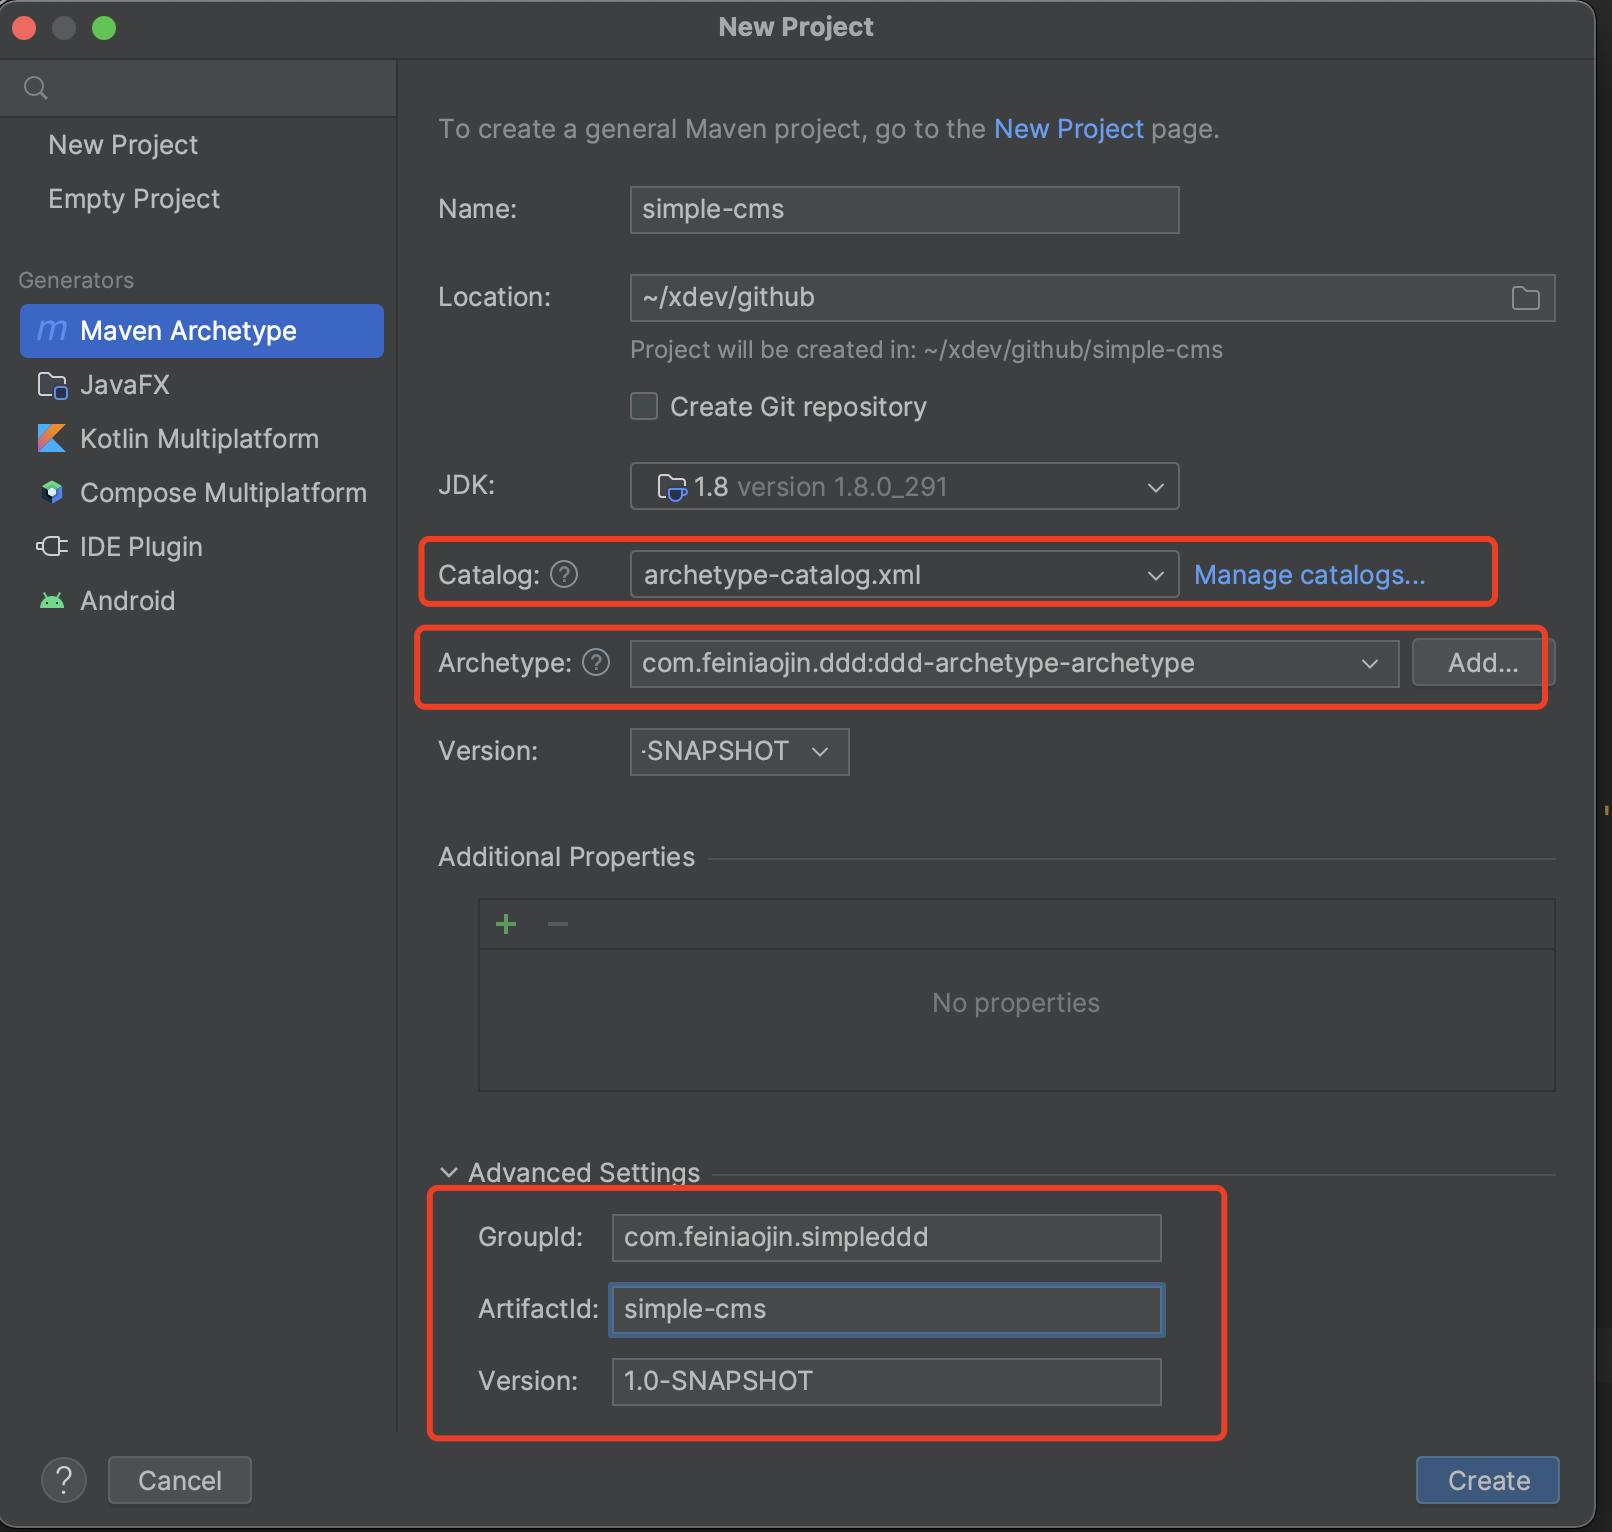Click the Manage catalogs link
Viewport: 1612px width, 1532px height.
[1309, 575]
